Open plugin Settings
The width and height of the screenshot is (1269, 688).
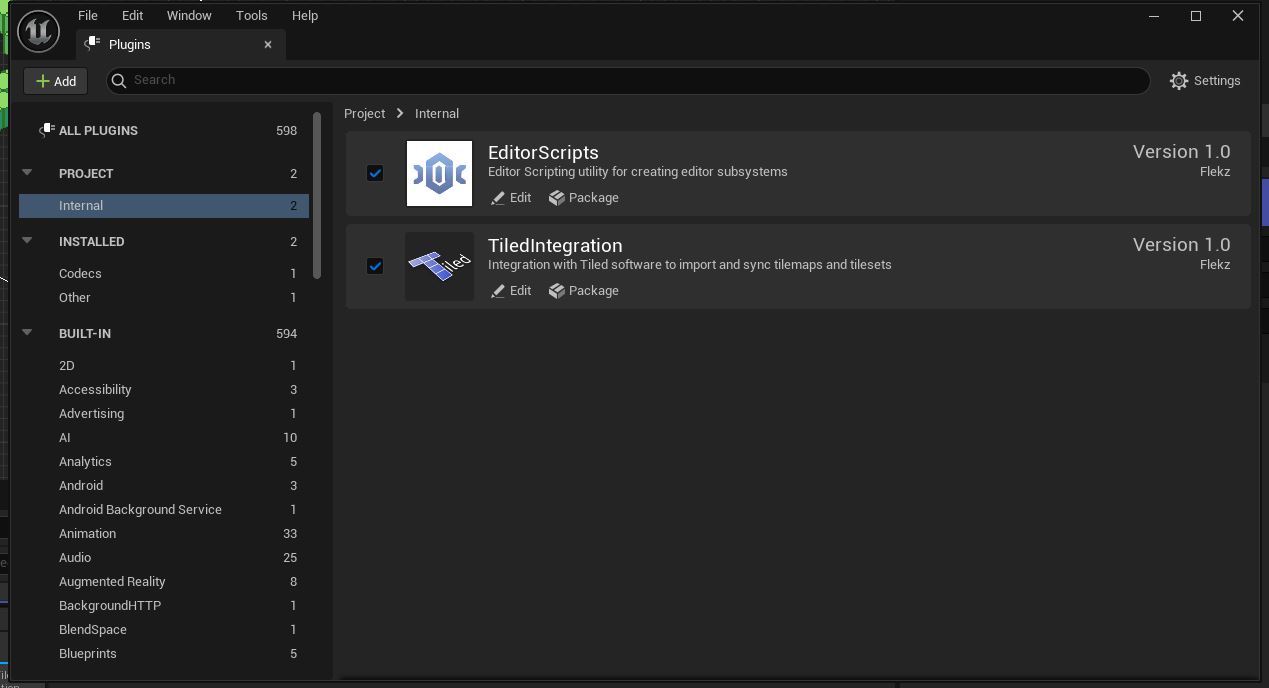tap(1205, 81)
